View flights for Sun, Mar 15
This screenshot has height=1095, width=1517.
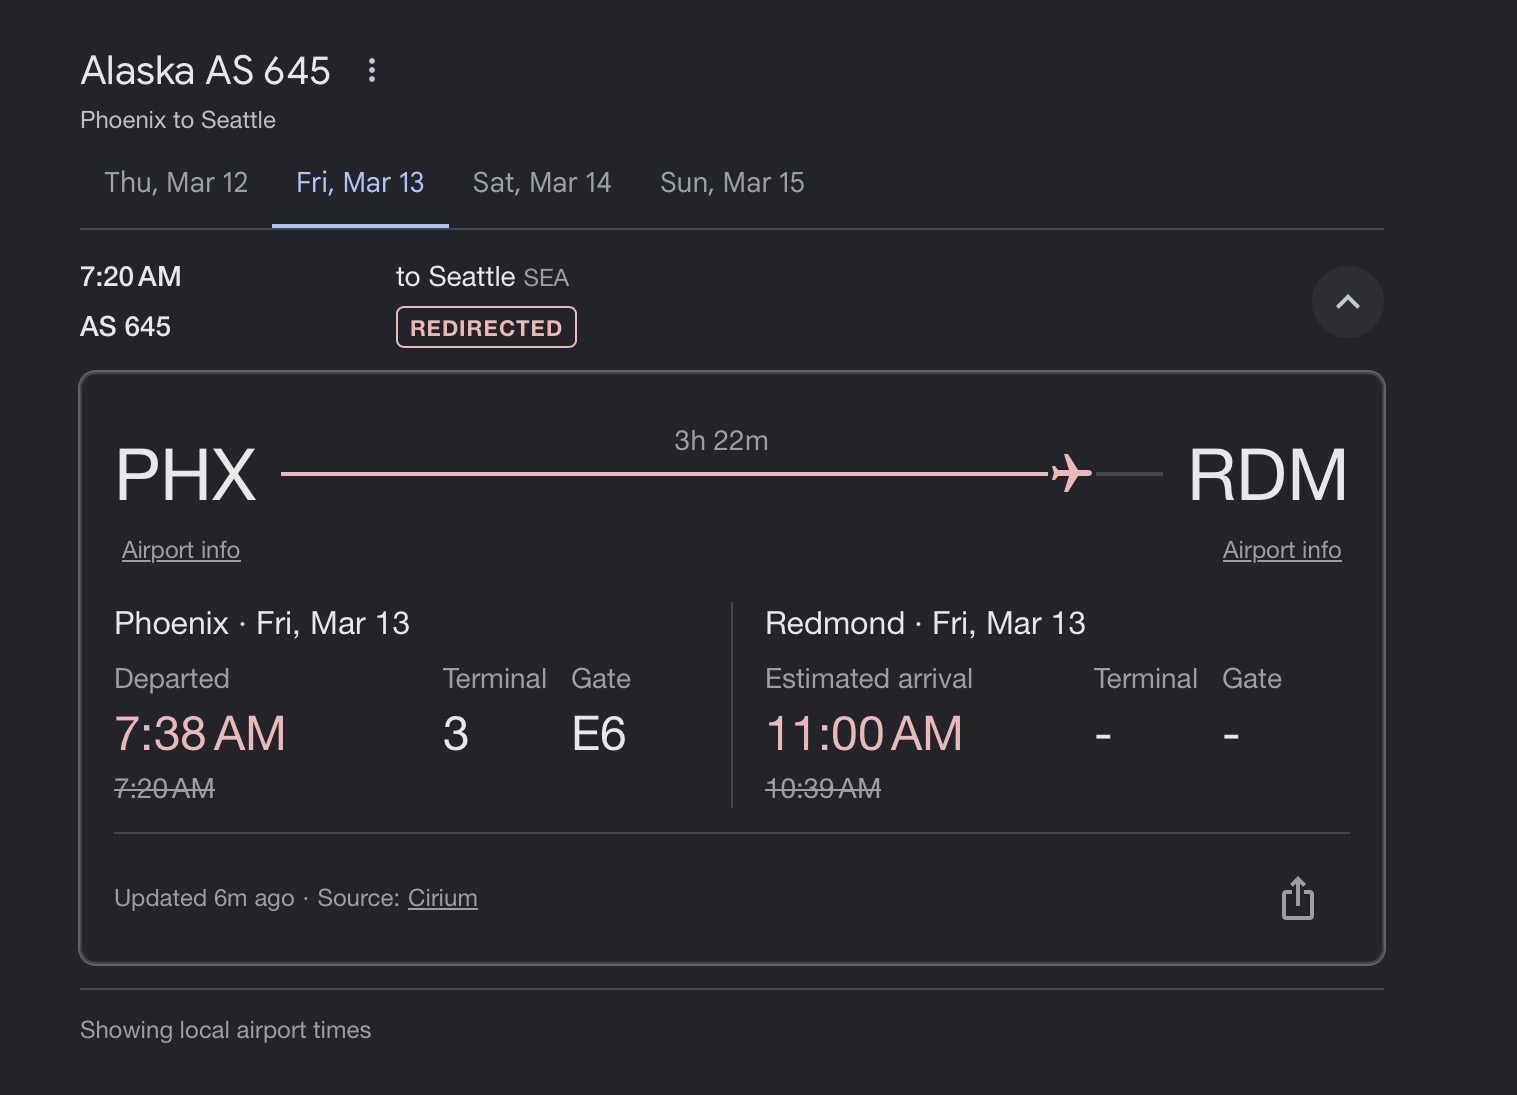point(732,183)
